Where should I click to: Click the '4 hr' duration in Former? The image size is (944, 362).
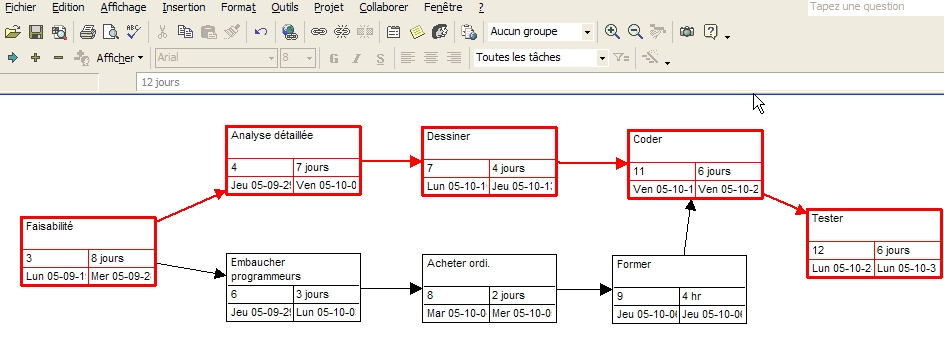pyautogui.click(x=691, y=296)
